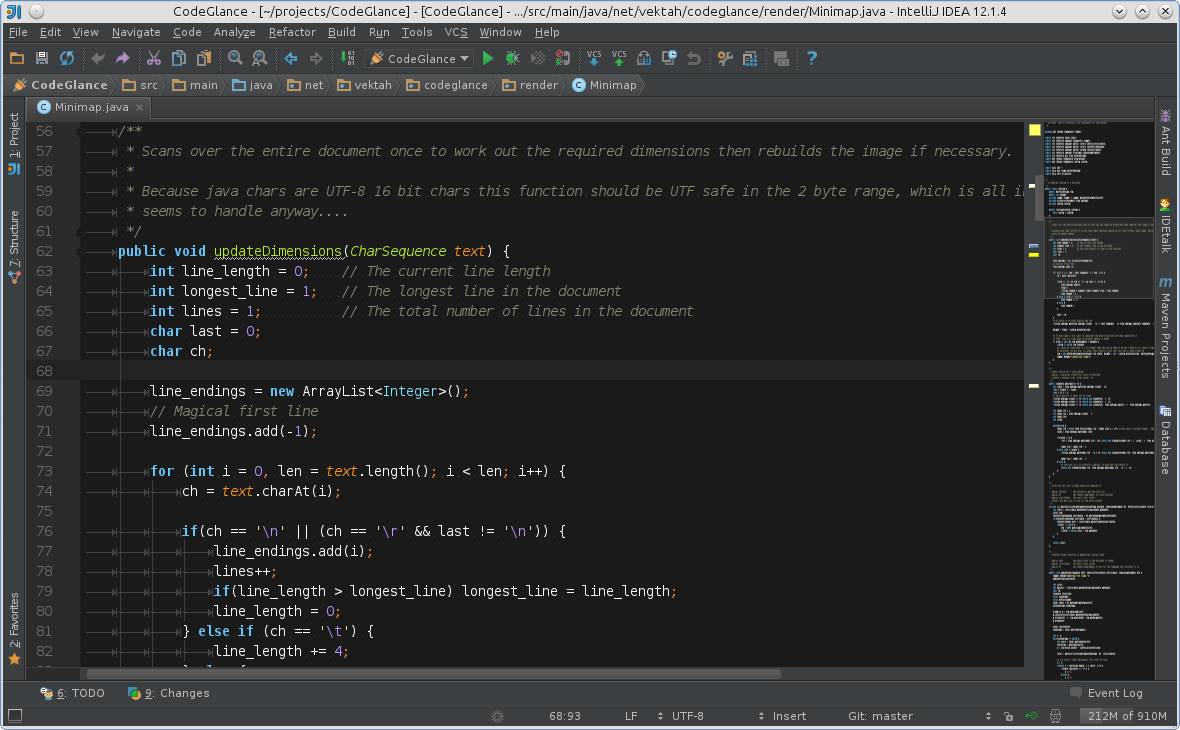Open the Find magnifier icon in toolbar
The image size is (1180, 730).
235,58
